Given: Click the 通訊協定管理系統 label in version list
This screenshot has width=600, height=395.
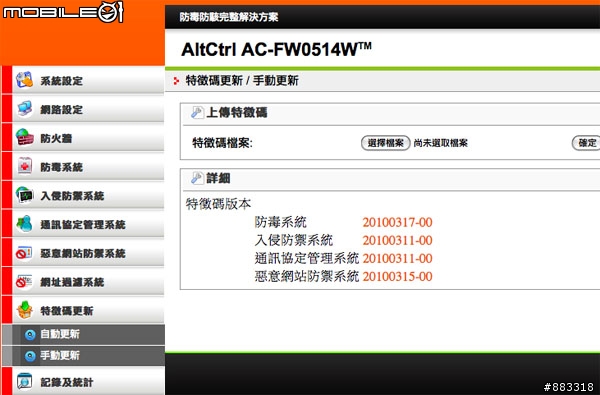Looking at the screenshot, I should 307,258.
